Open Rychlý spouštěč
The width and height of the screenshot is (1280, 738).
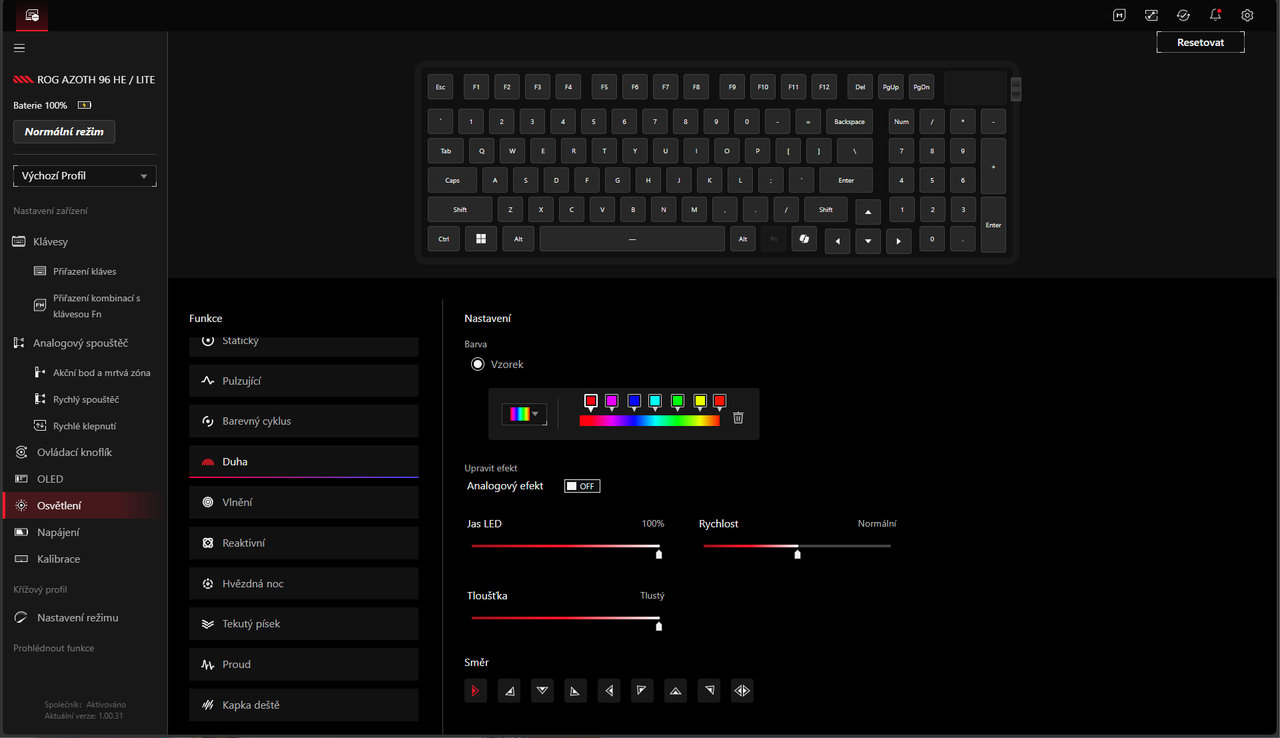86,399
